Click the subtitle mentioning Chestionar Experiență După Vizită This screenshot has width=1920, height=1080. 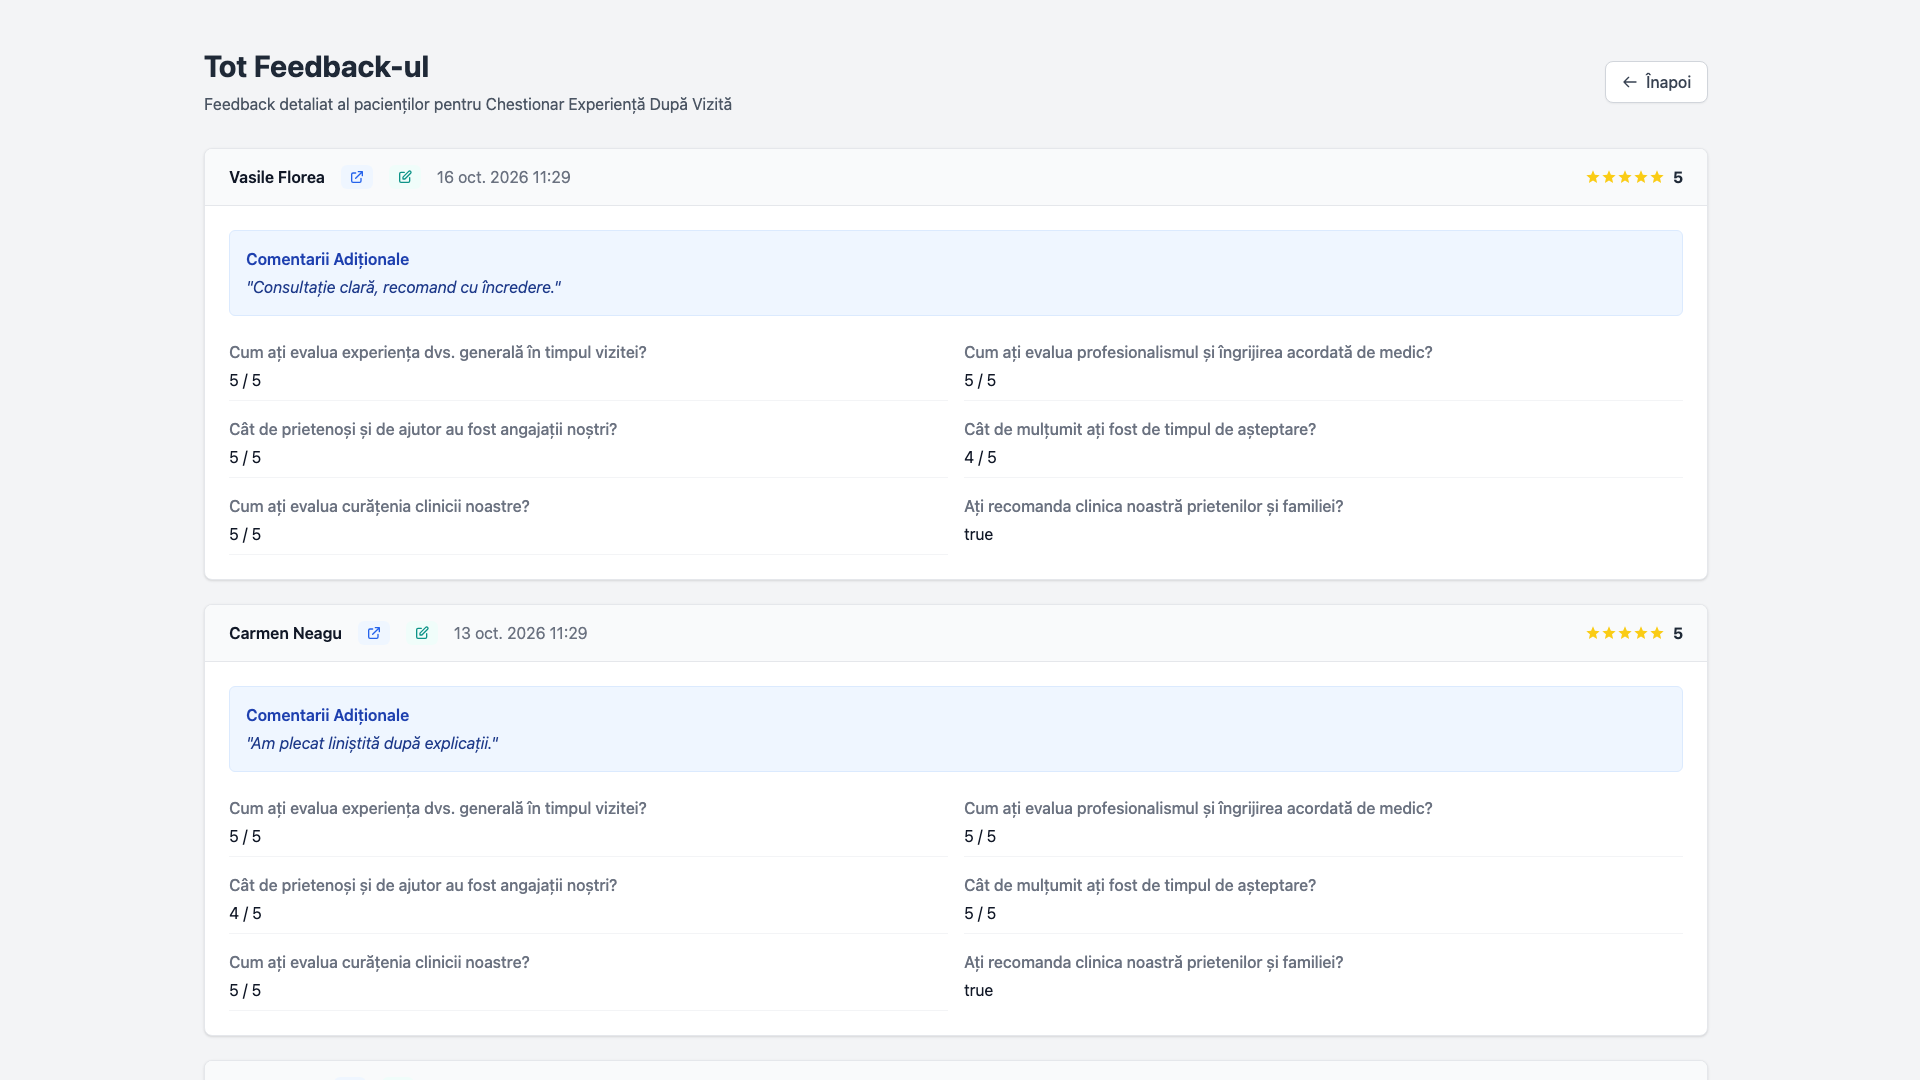(x=468, y=104)
